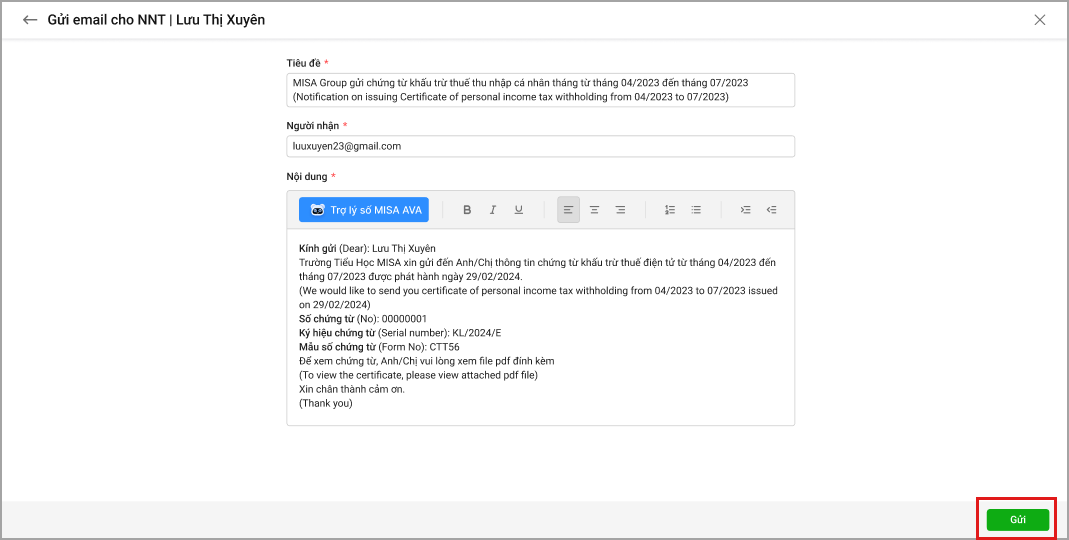Click the back arrow next to the title
Viewport: 1069px width, 540px height.
(30, 20)
